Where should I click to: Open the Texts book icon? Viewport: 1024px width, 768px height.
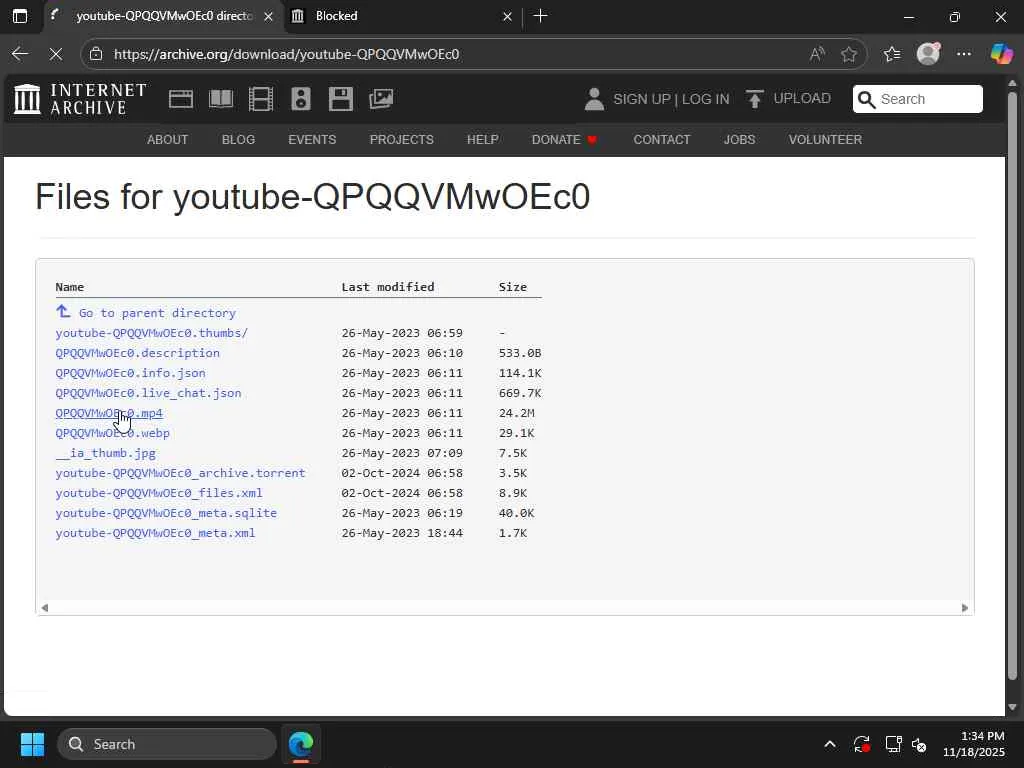pyautogui.click(x=221, y=99)
